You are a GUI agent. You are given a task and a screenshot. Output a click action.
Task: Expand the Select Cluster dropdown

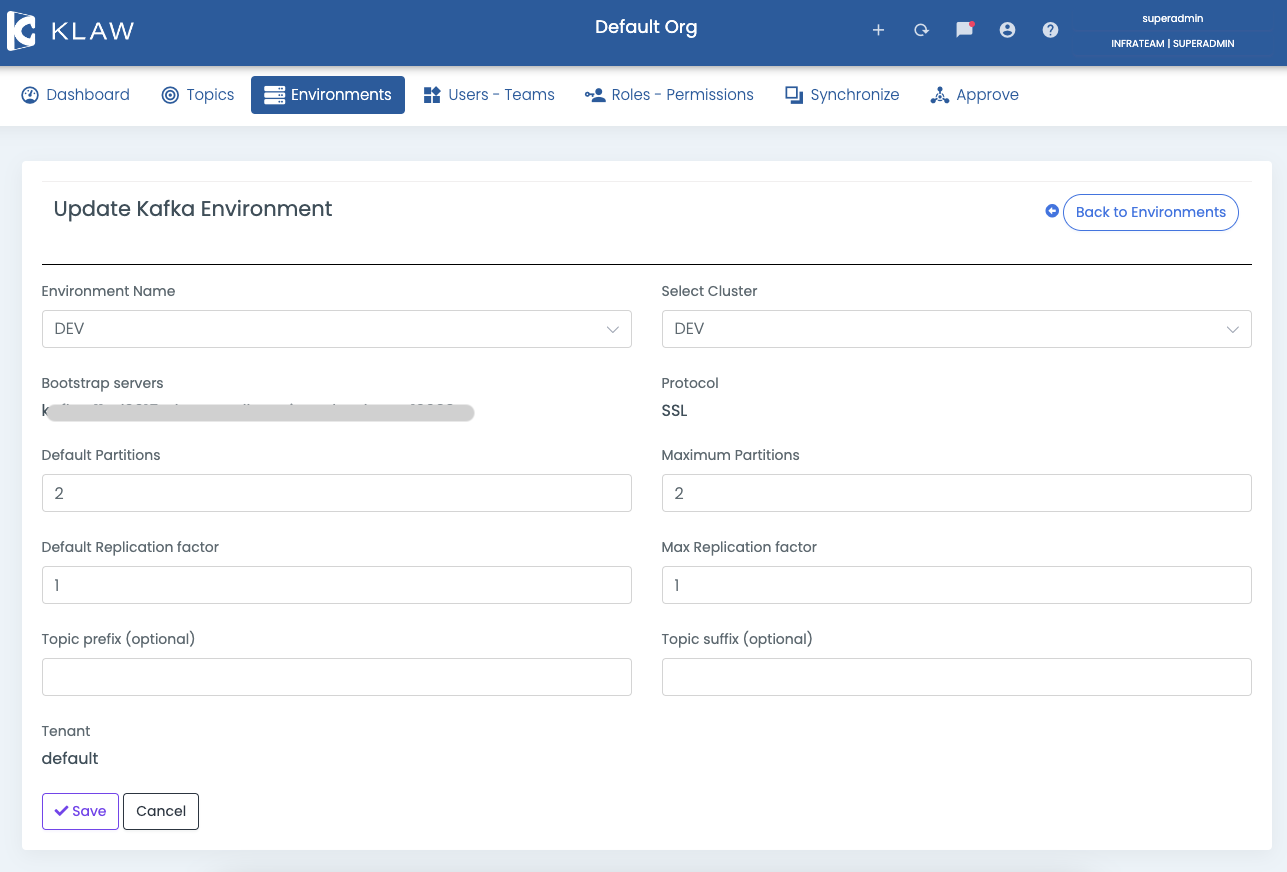click(956, 329)
